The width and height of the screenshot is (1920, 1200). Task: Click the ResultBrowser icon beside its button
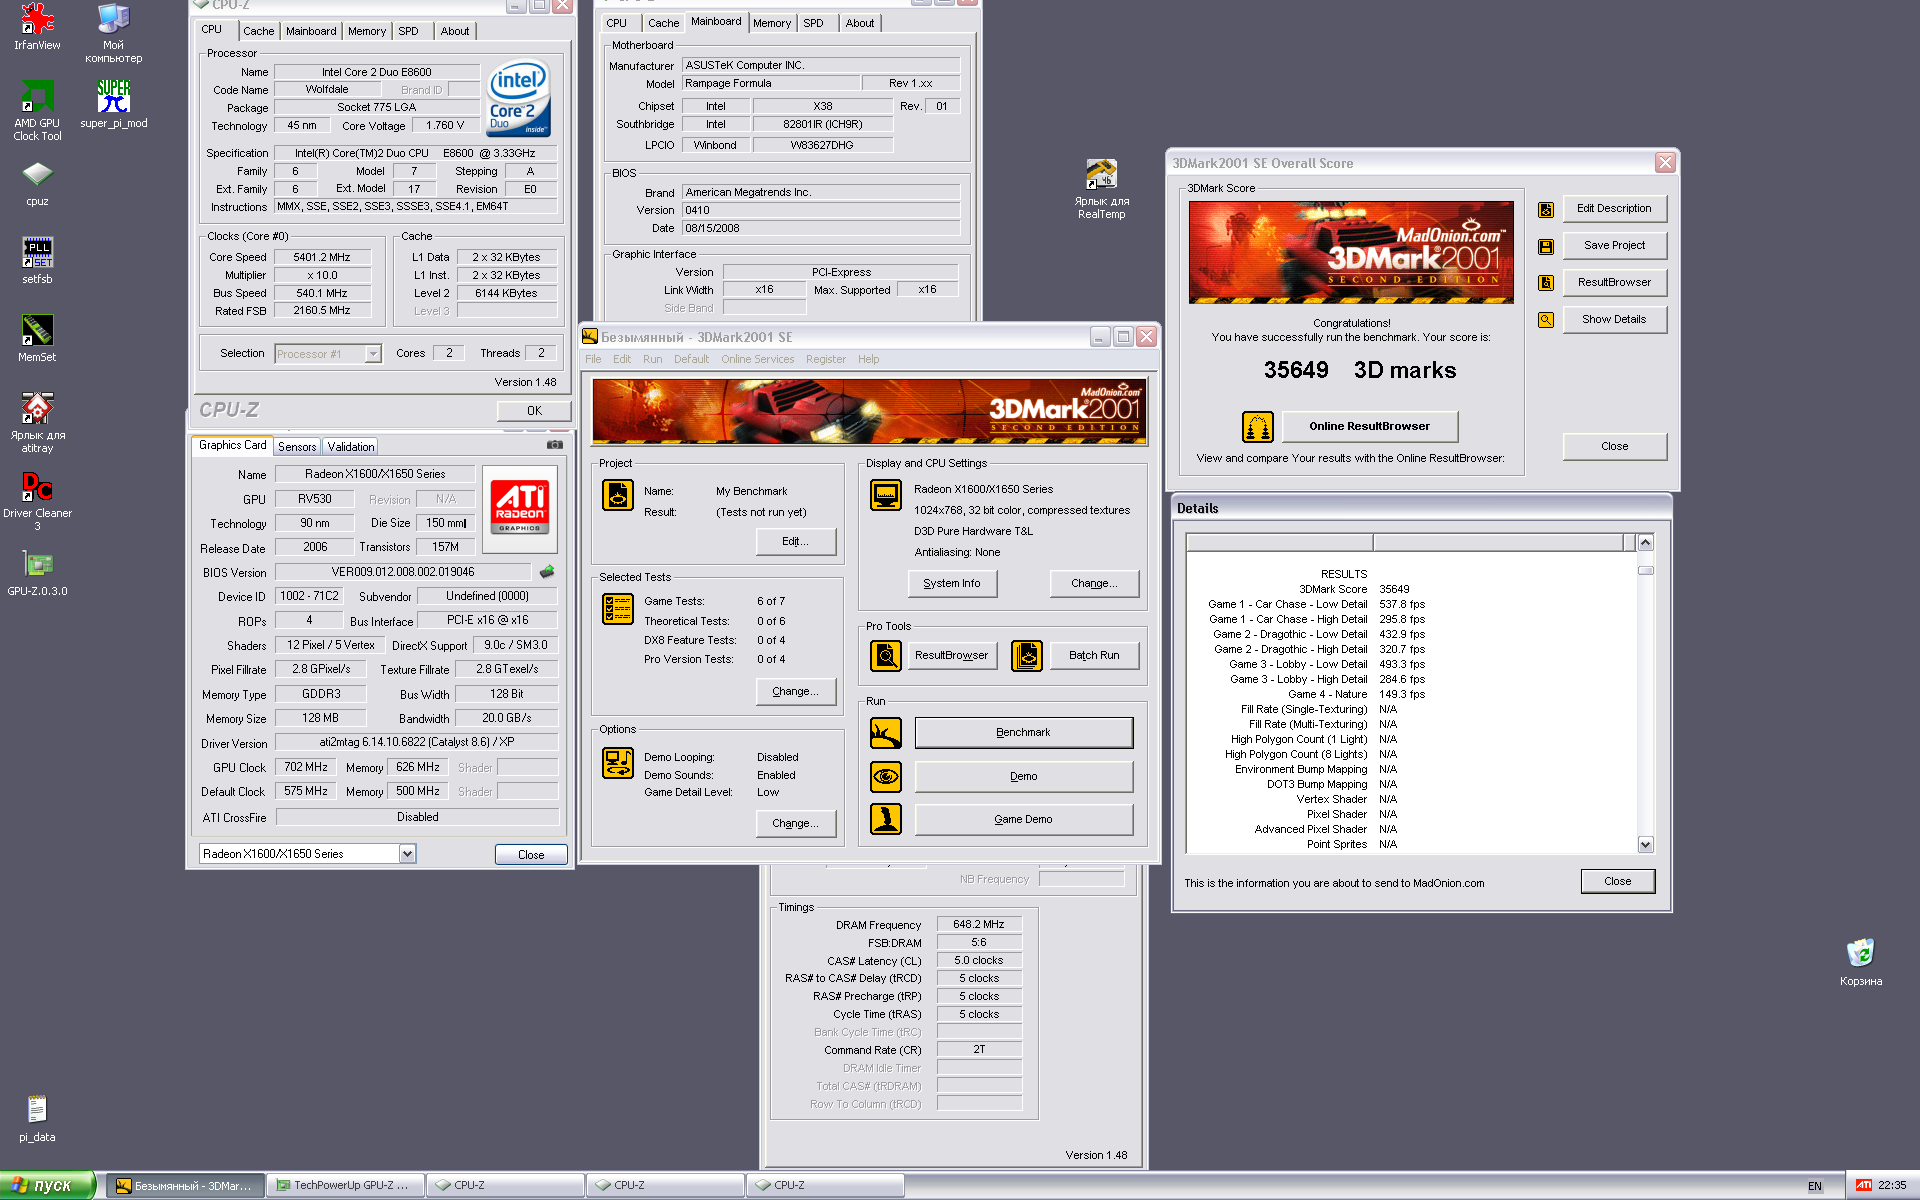point(1546,283)
